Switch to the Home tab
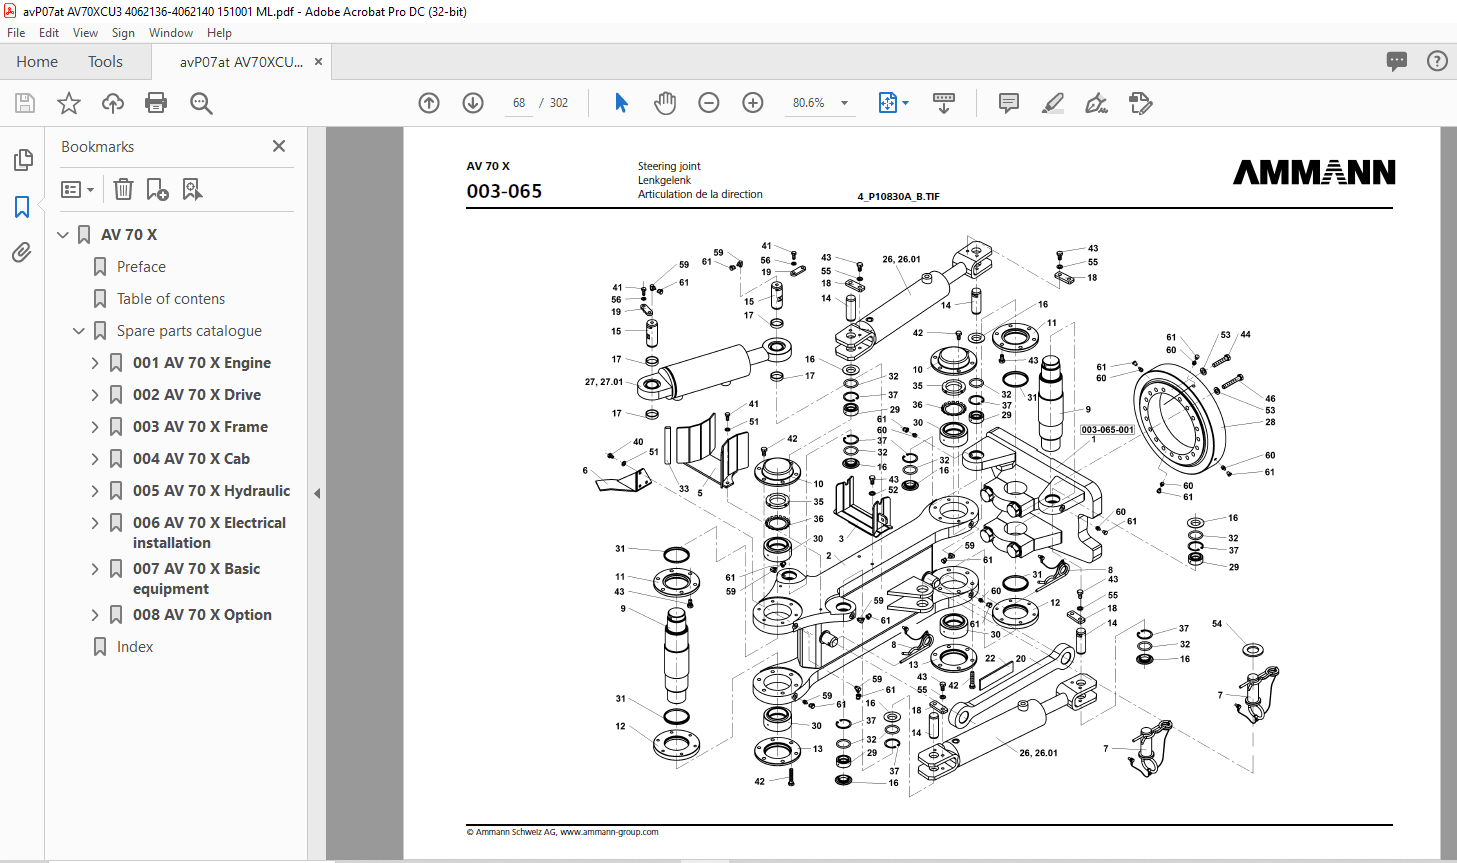Viewport: 1457px width, 863px height. [37, 62]
